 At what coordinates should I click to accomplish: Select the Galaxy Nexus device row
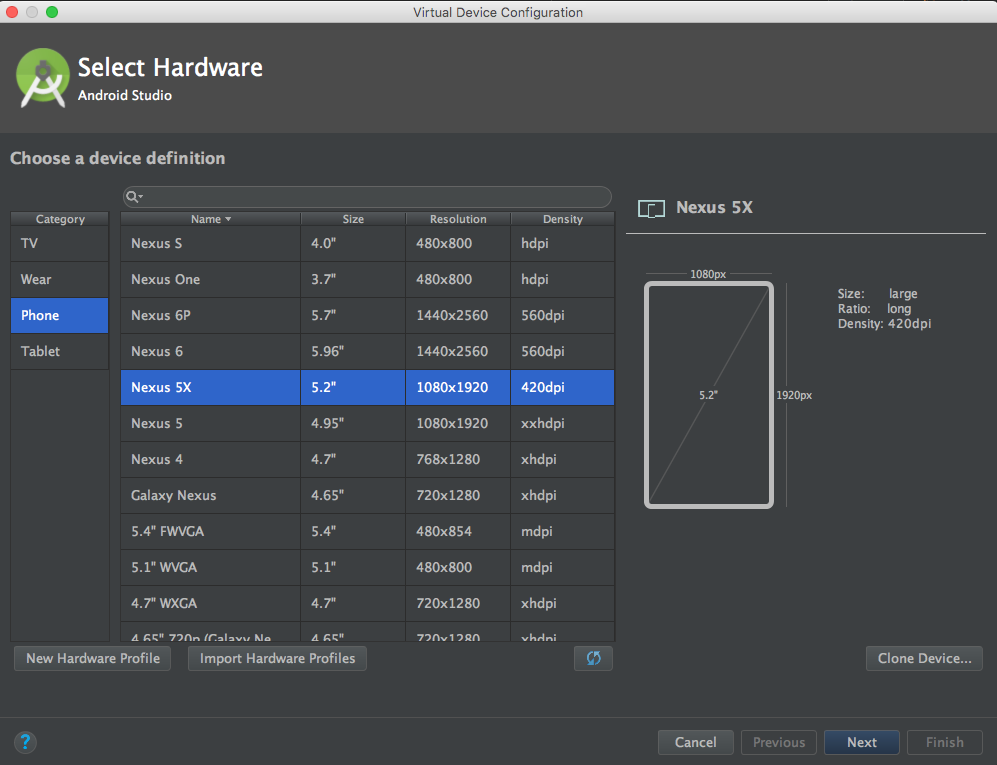(368, 495)
